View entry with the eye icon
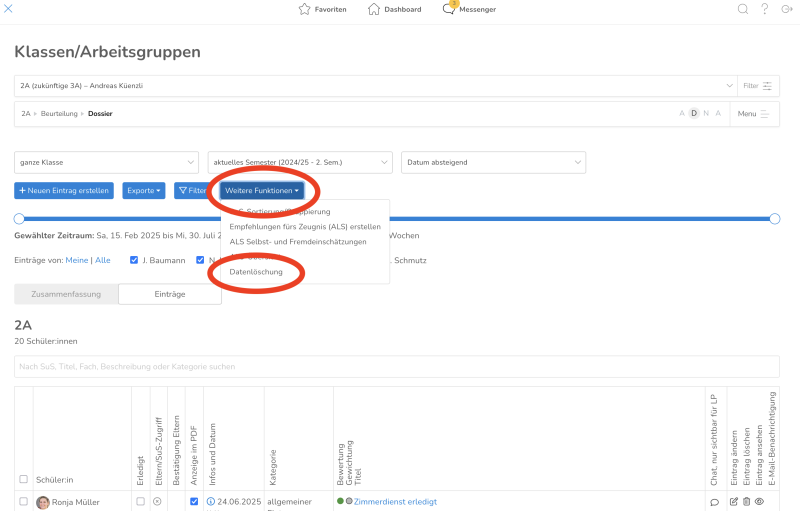Viewport: 800px width, 511px height. tap(759, 502)
